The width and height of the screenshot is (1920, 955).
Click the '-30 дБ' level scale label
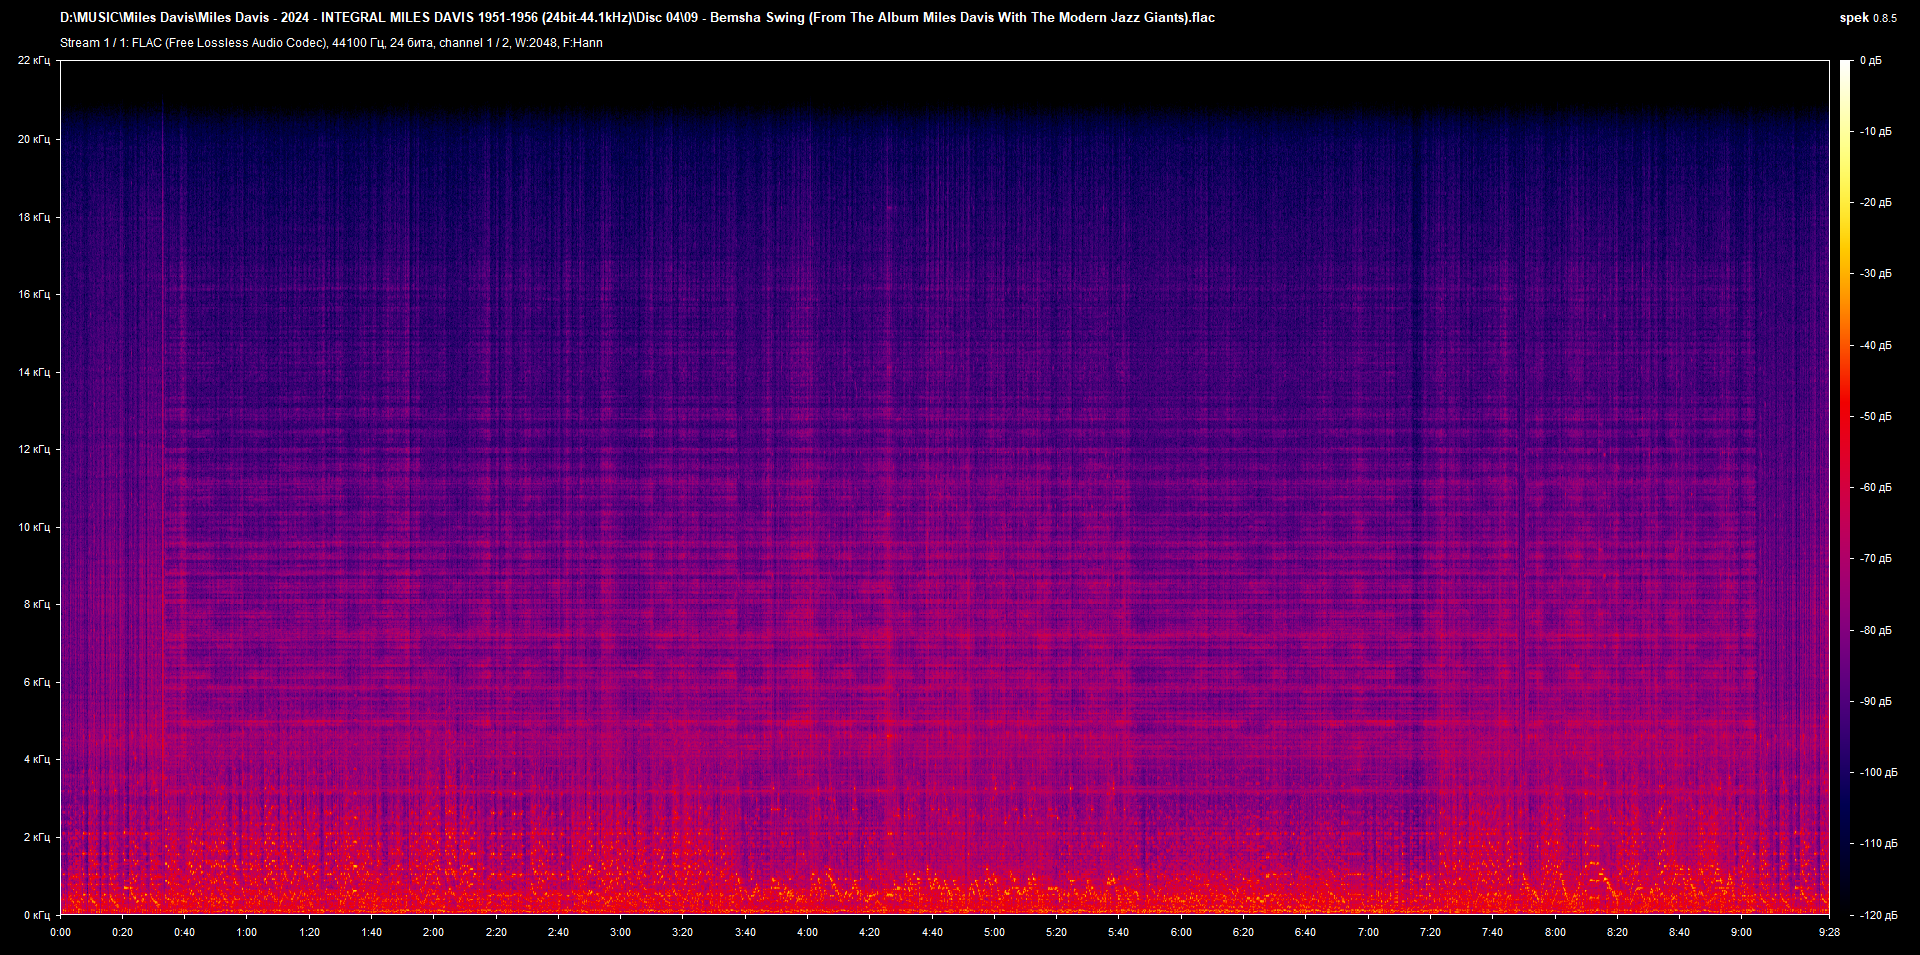1874,274
